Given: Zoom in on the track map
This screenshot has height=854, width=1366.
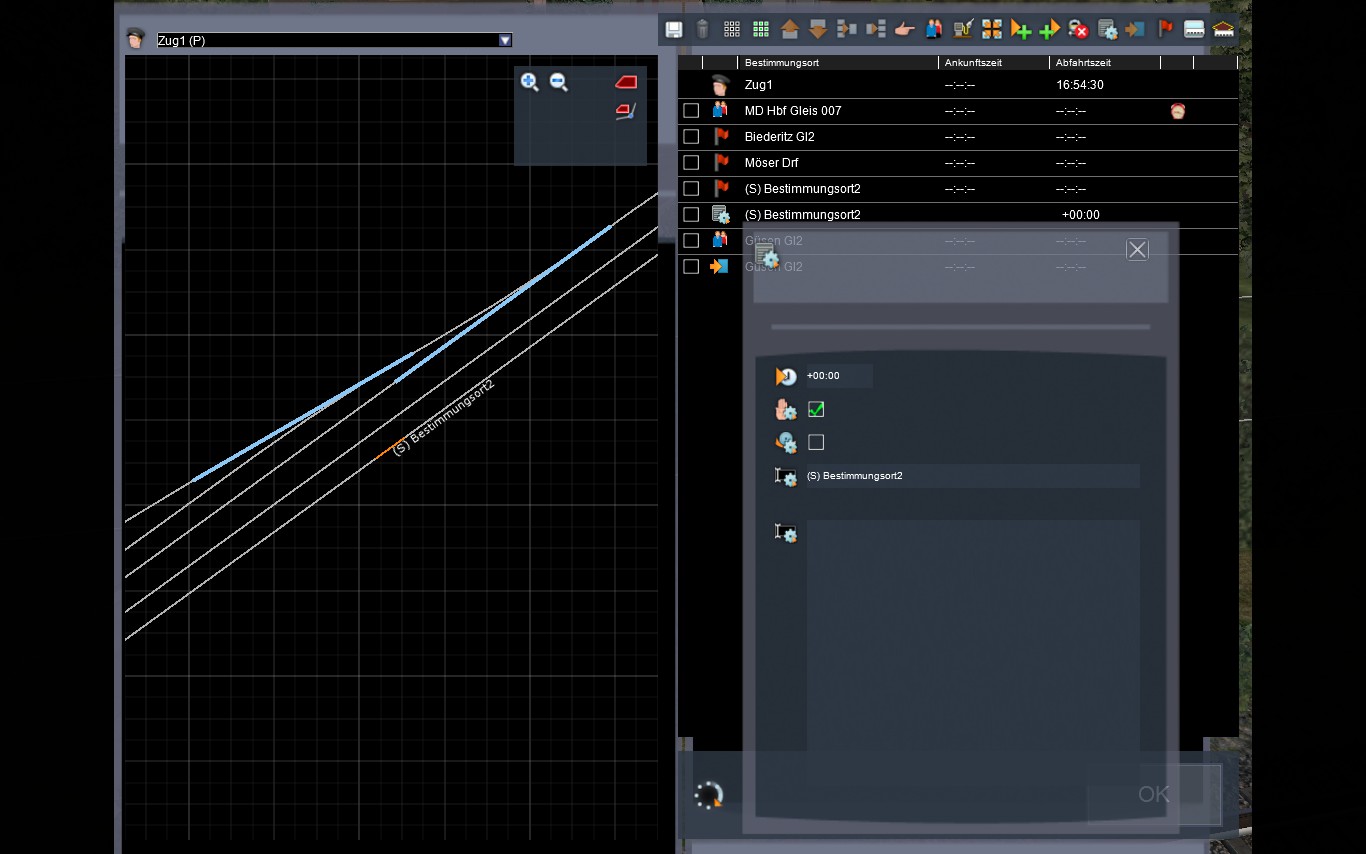Looking at the screenshot, I should tap(530, 83).
